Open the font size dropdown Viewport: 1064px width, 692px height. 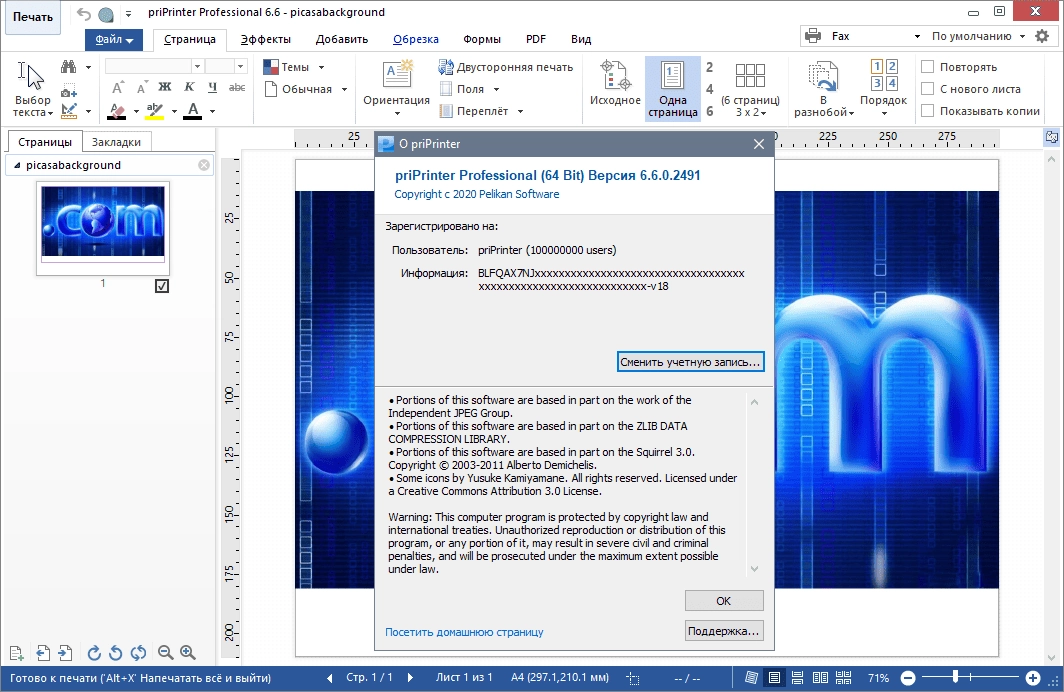pos(240,66)
